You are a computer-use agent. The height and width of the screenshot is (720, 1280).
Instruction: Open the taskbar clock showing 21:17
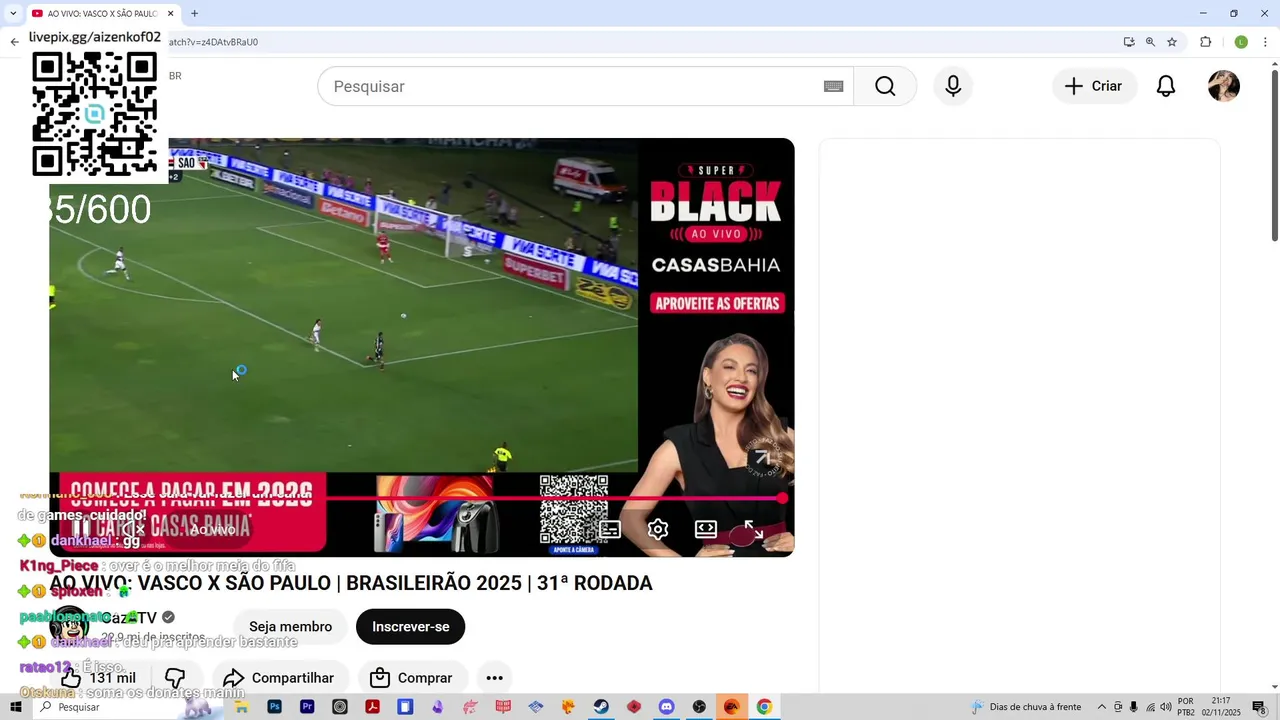1221,707
